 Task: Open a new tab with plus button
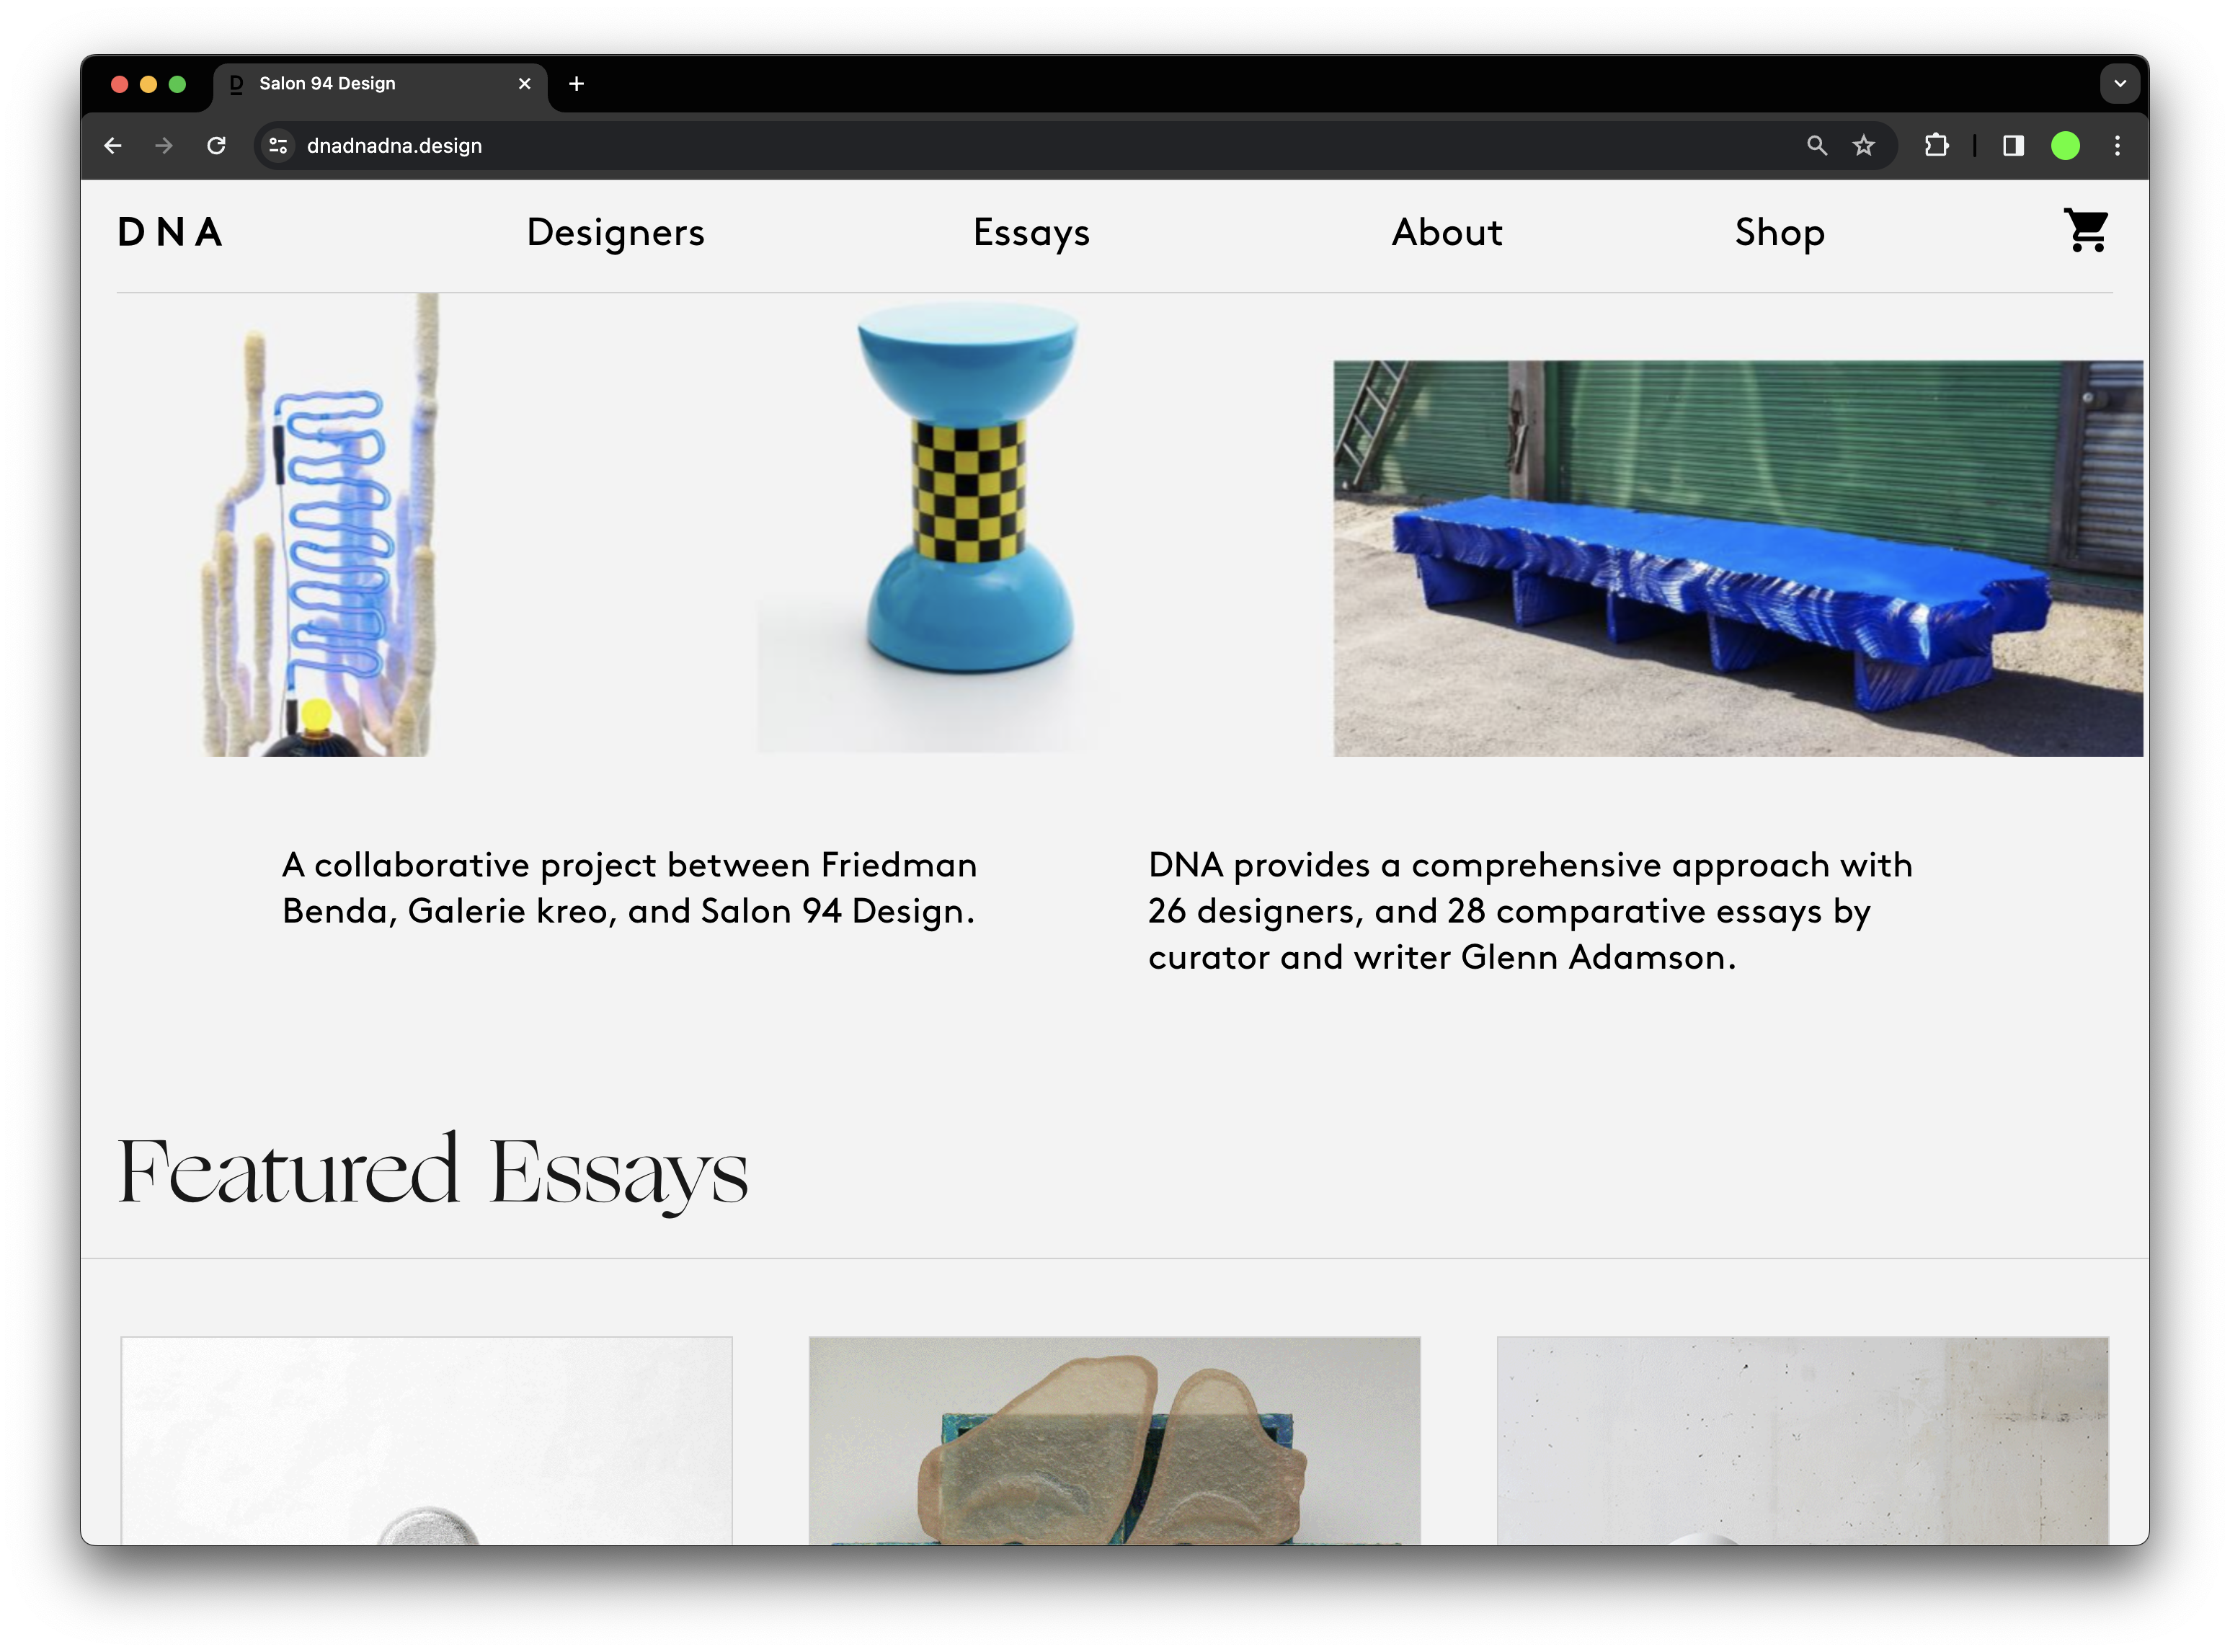coord(576,84)
